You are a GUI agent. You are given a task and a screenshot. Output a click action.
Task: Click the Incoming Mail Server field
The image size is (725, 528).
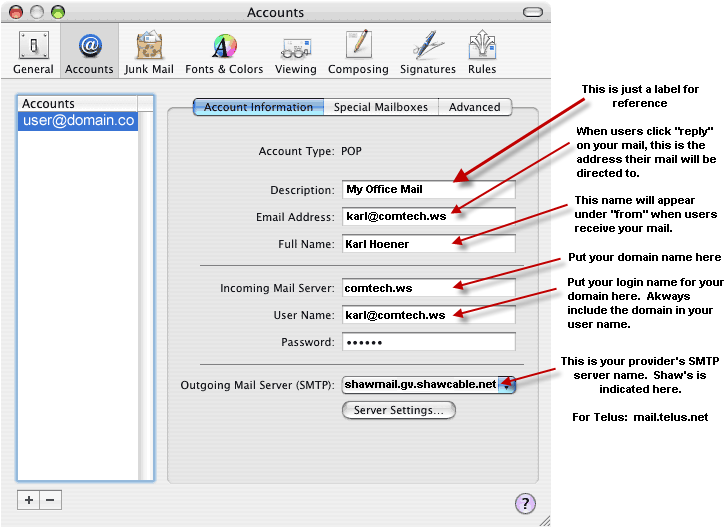(428, 288)
